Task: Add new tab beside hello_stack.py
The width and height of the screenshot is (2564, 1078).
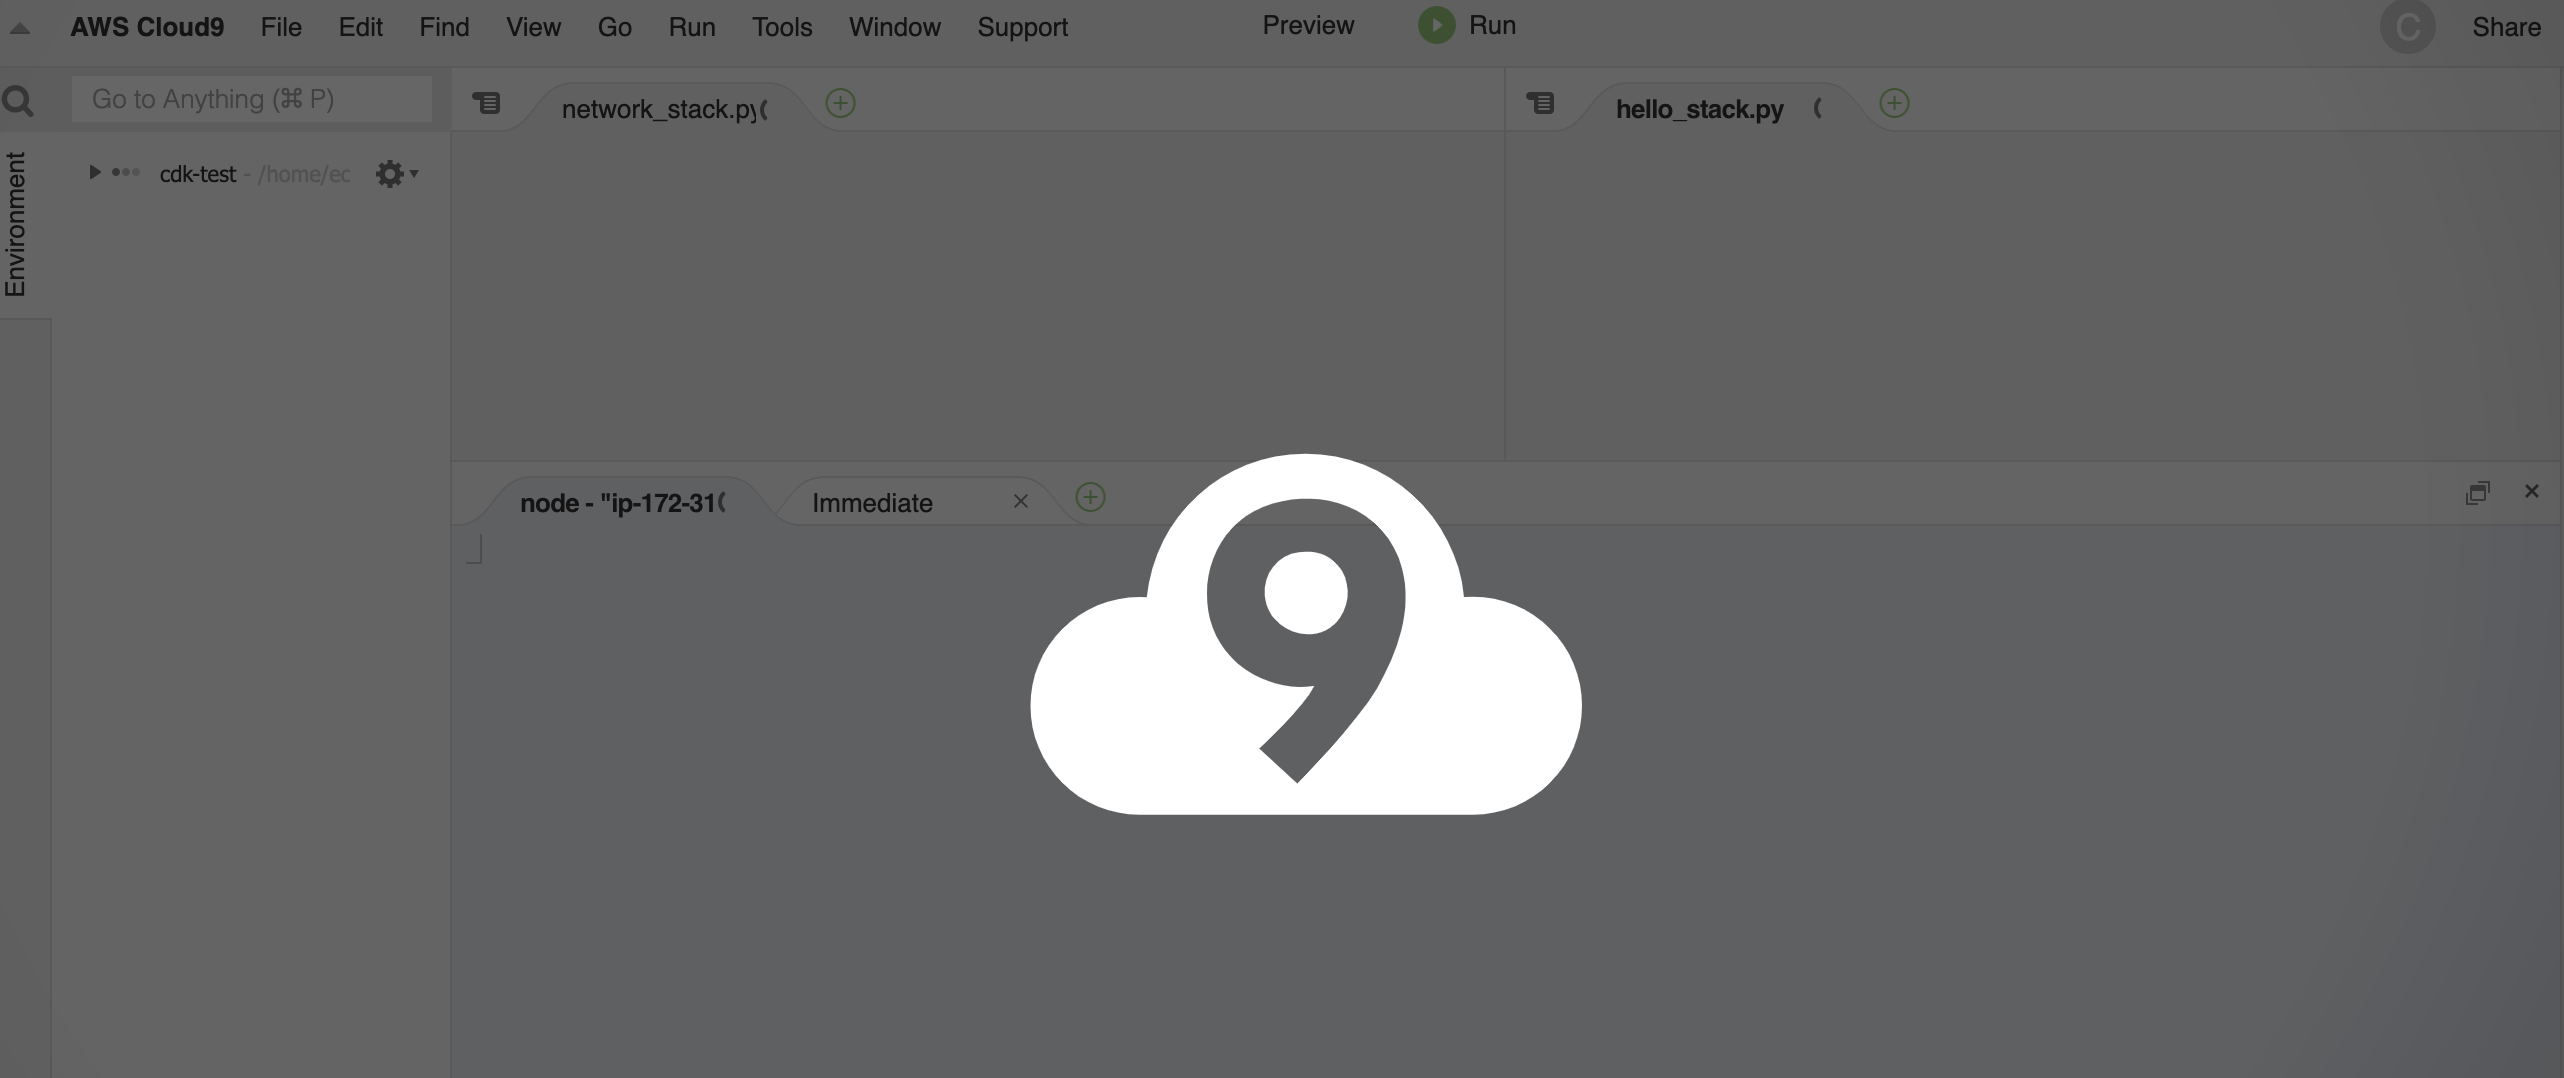Action: click(1894, 103)
